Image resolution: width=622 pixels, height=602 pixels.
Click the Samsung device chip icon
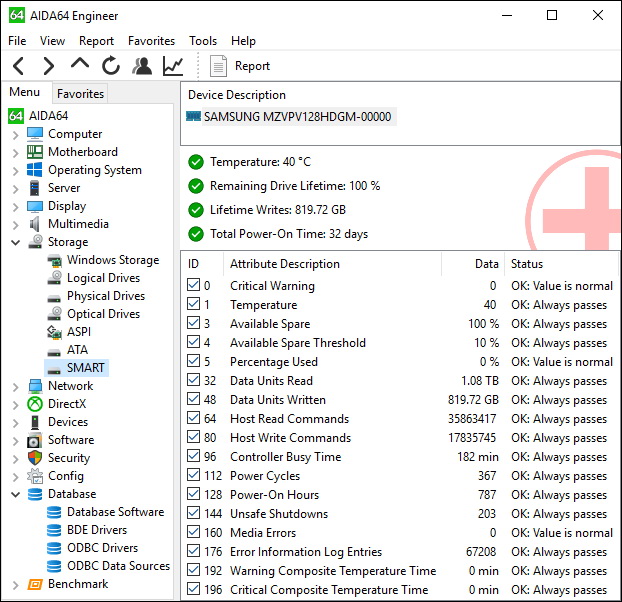[194, 116]
